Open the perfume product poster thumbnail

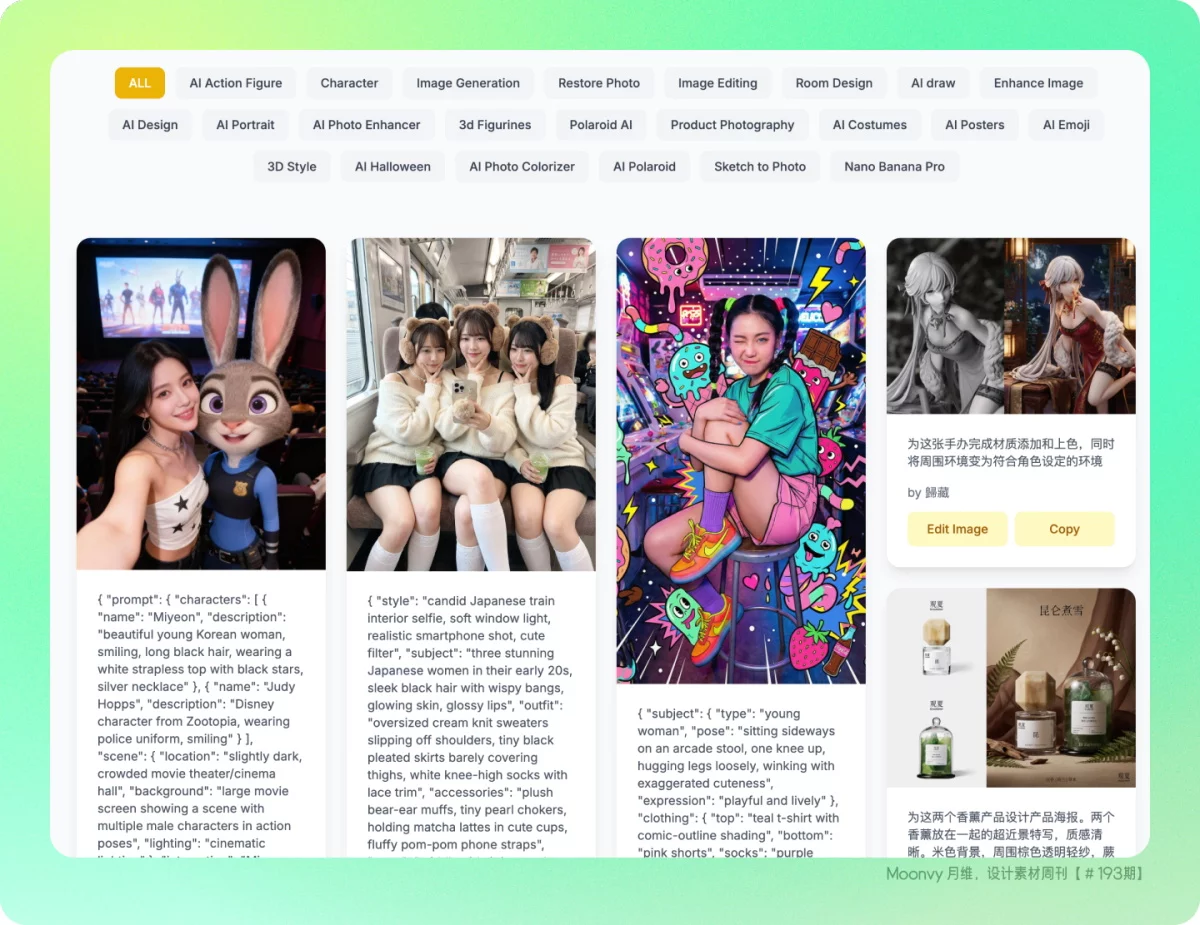pyautogui.click(x=1010, y=687)
